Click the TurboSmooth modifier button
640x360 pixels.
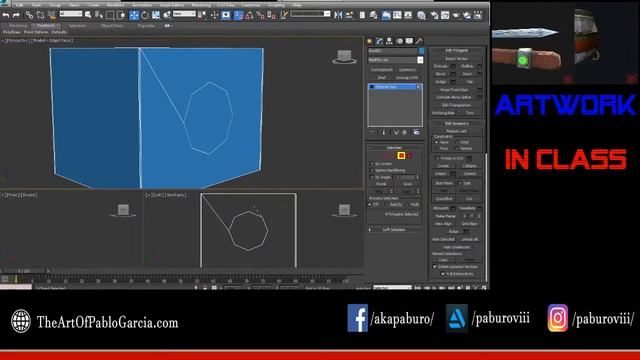[382, 70]
